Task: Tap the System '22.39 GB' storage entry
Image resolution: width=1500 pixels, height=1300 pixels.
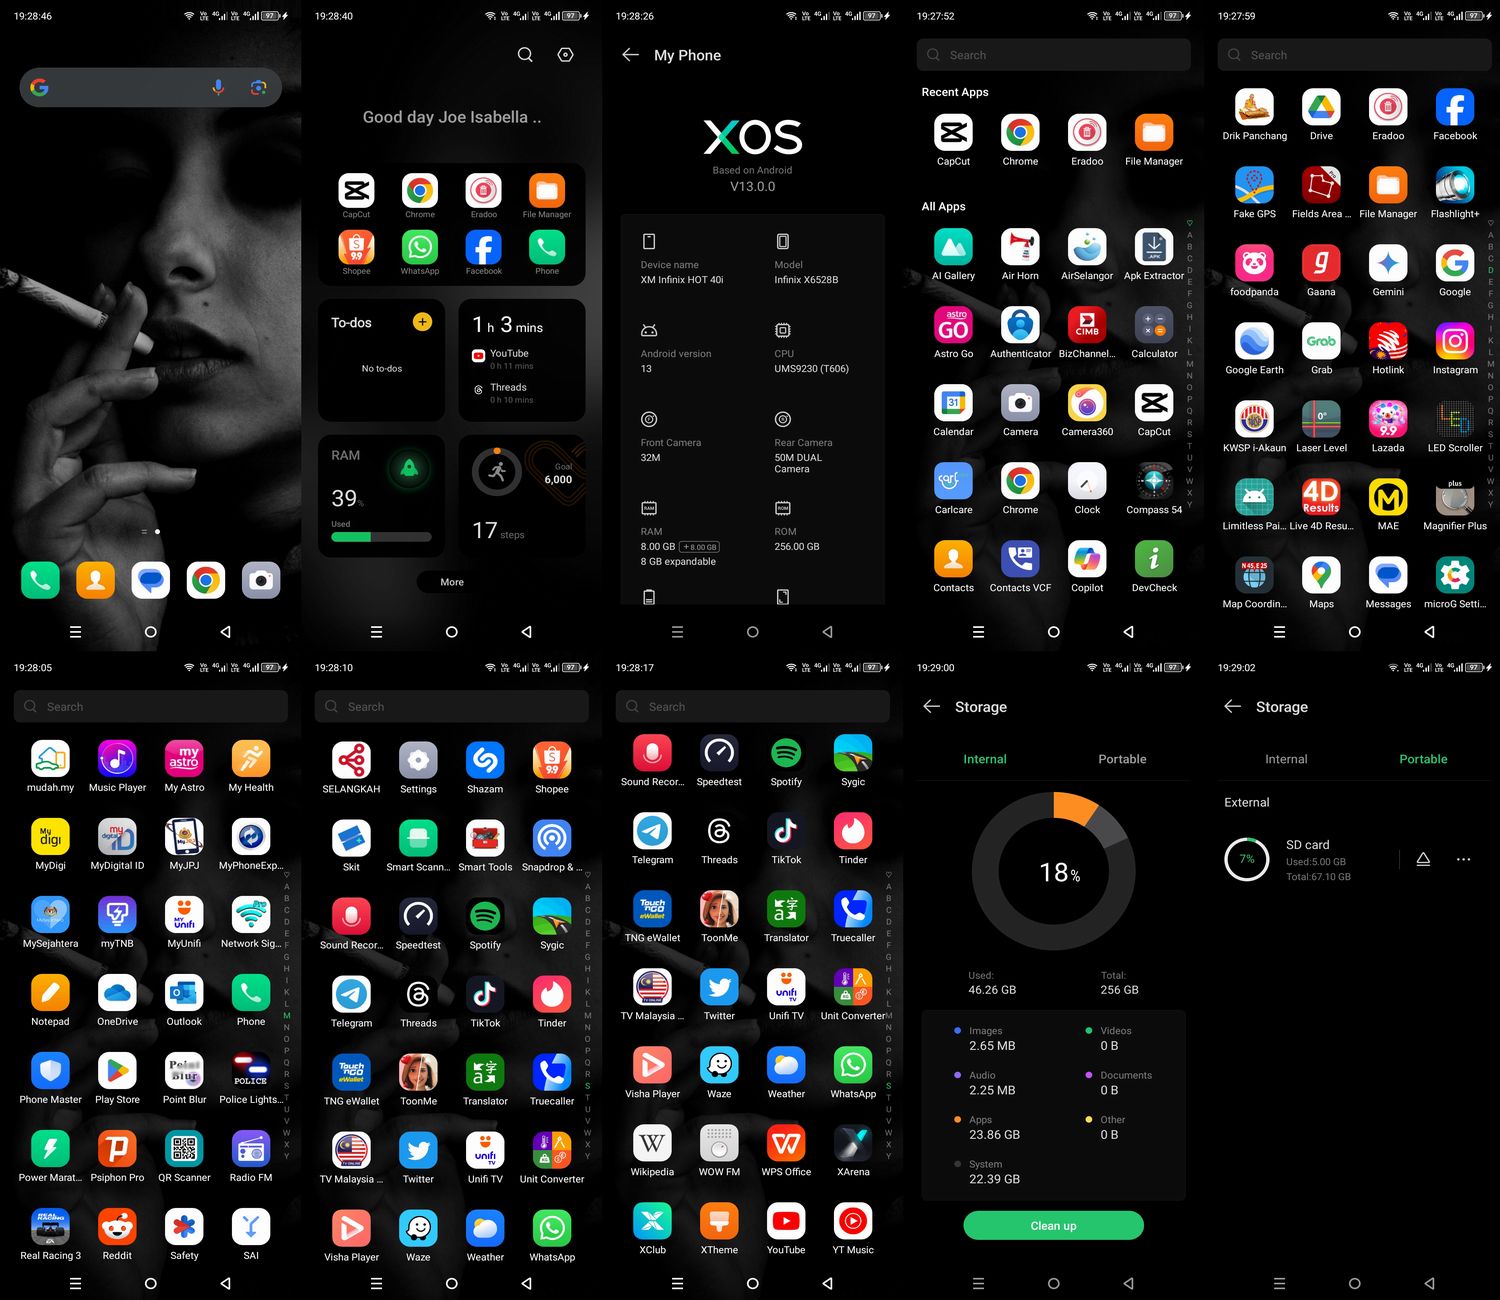Action: (994, 1179)
